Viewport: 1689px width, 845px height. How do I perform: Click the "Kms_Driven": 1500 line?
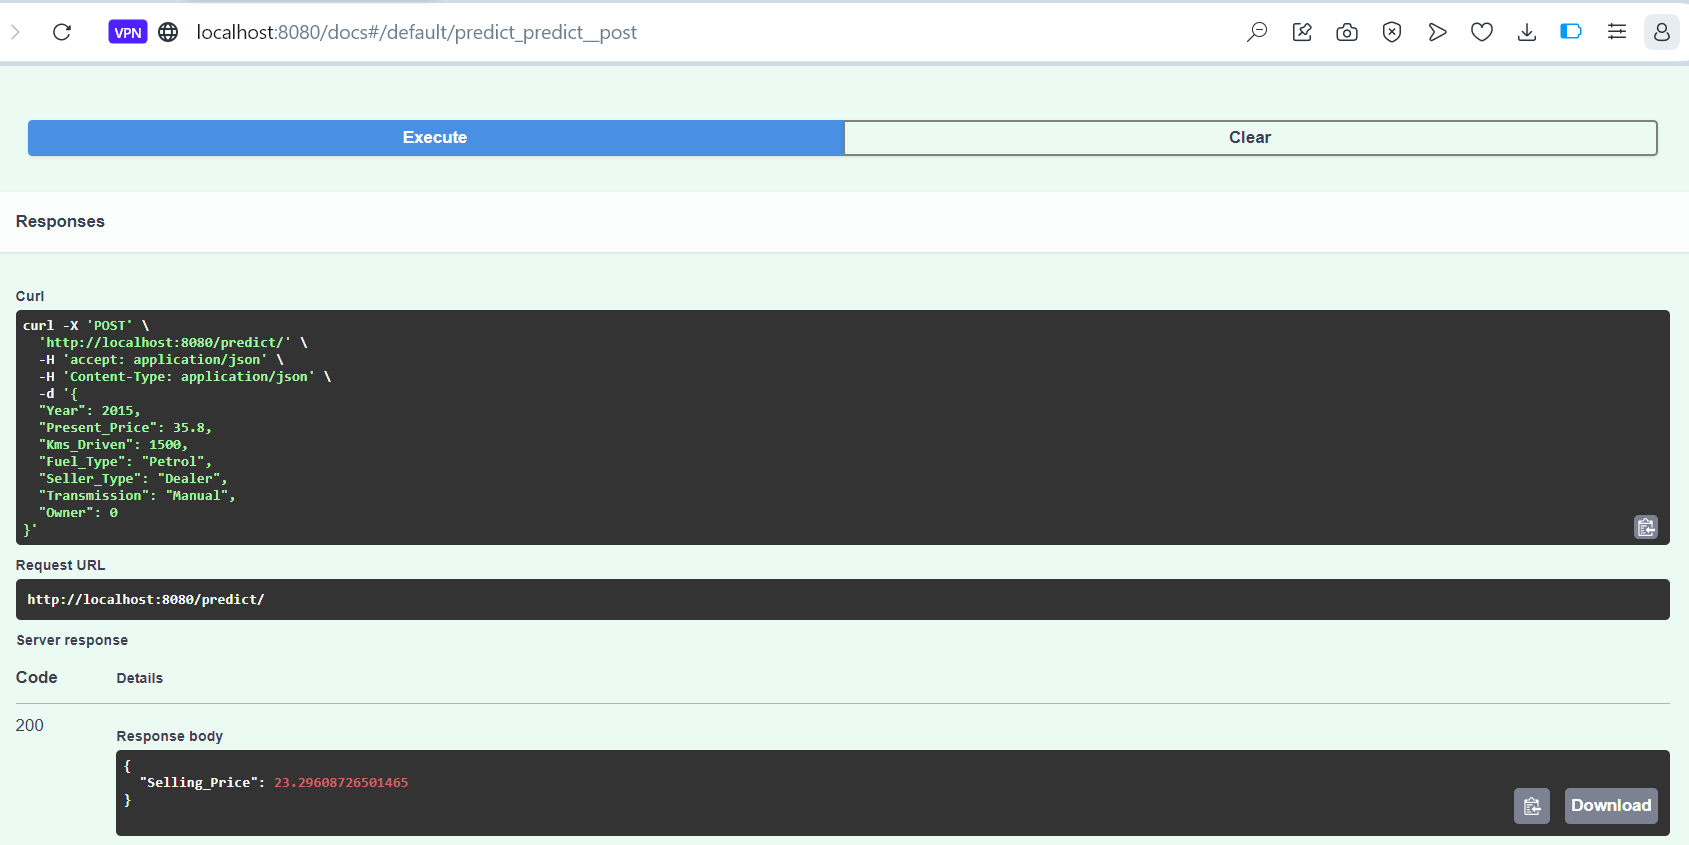pyautogui.click(x=113, y=445)
